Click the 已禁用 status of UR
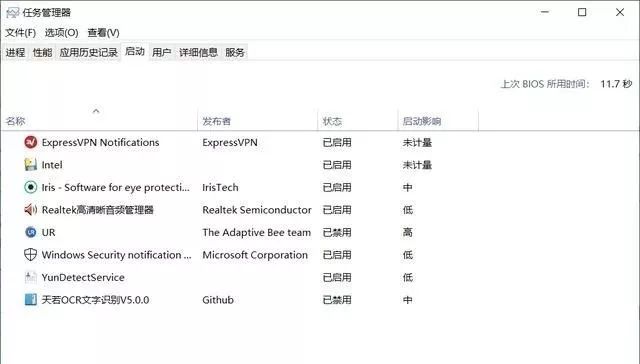This screenshot has height=364, width=640. (337, 232)
